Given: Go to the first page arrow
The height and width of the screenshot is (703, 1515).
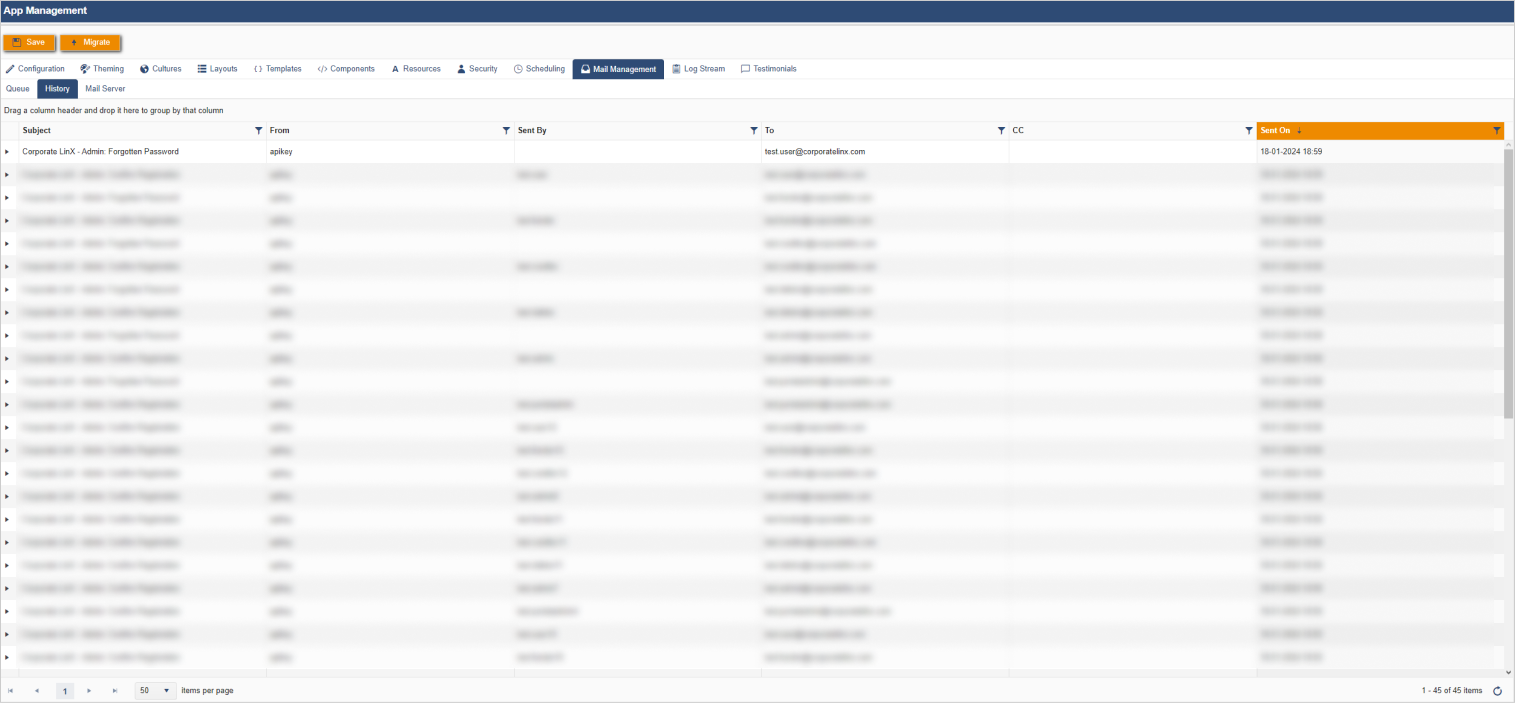Looking at the screenshot, I should pos(11,691).
